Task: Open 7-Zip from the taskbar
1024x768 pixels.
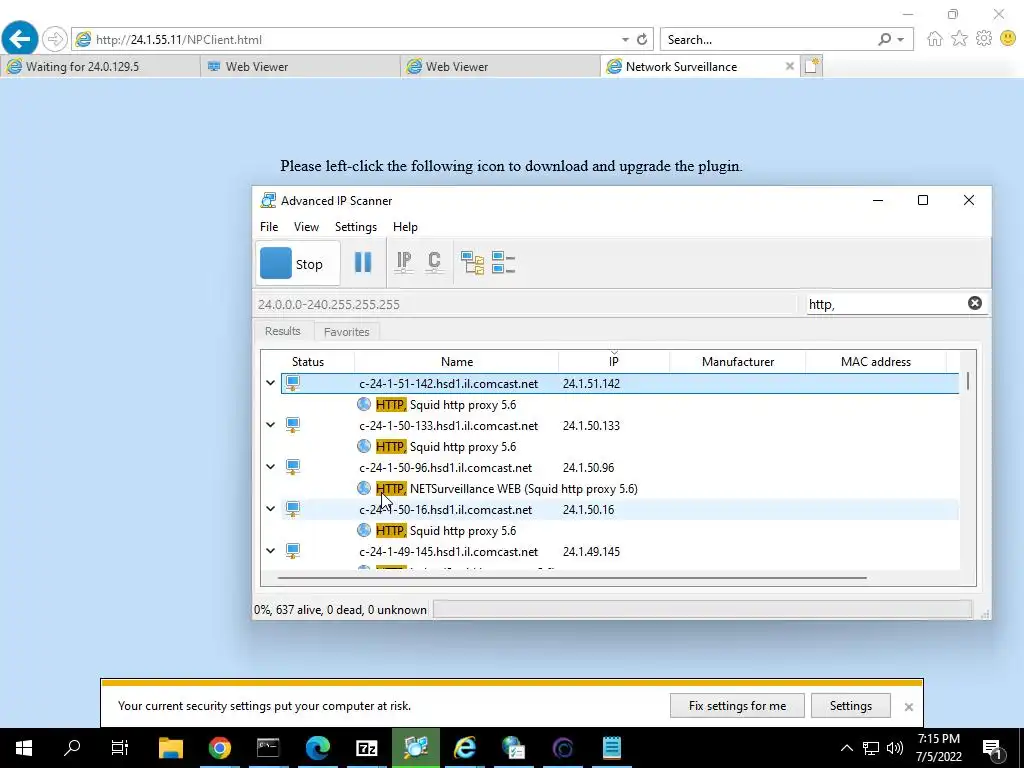Action: click(366, 748)
